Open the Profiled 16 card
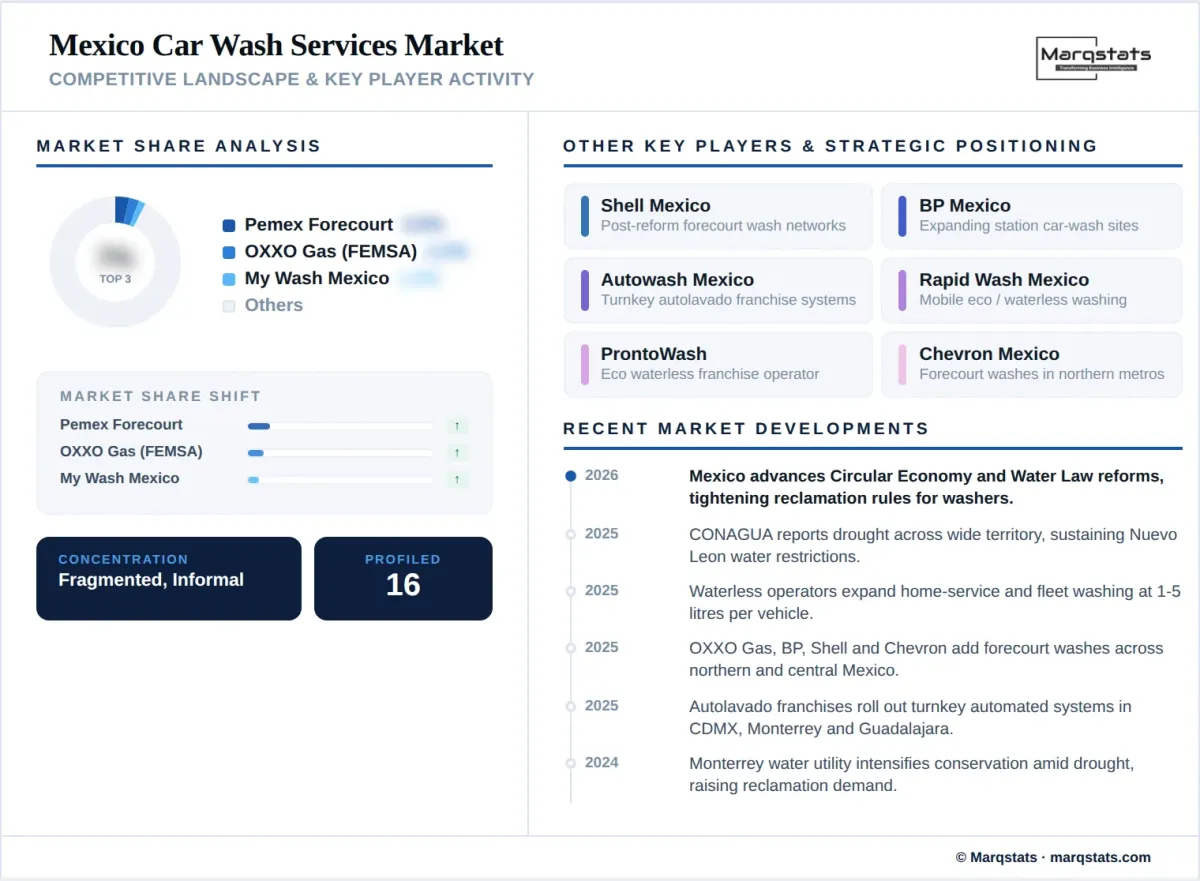This screenshot has height=881, width=1200. point(403,578)
